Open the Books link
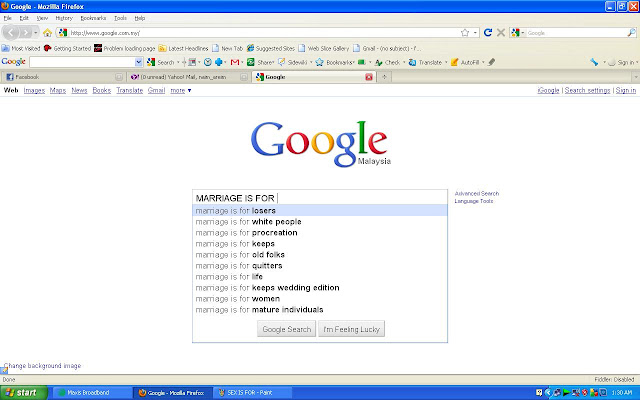Image resolution: width=640 pixels, height=400 pixels. coord(102,90)
